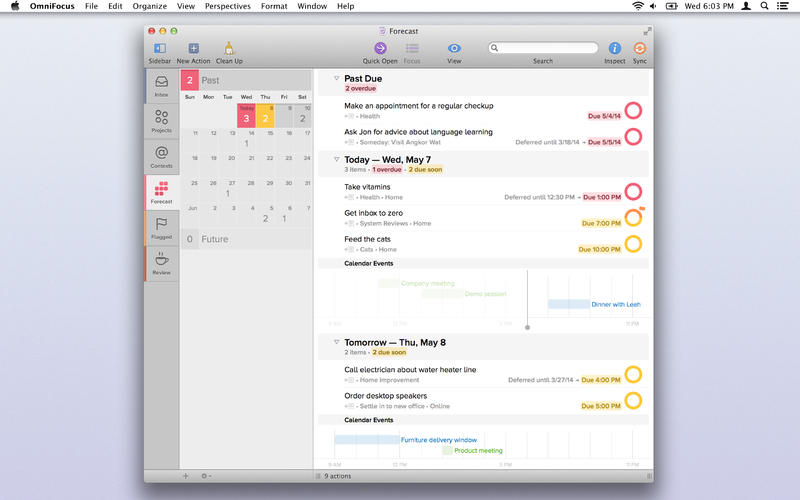800x500 pixels.
Task: Click the volume icon in menu bar
Action: 654,6
